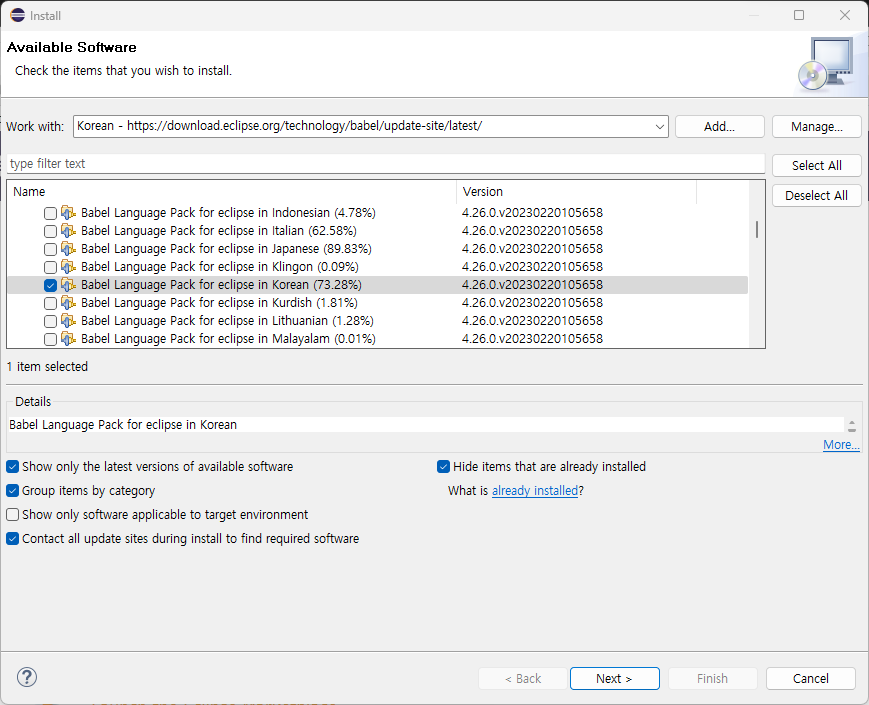Click the Next > button

tap(615, 678)
